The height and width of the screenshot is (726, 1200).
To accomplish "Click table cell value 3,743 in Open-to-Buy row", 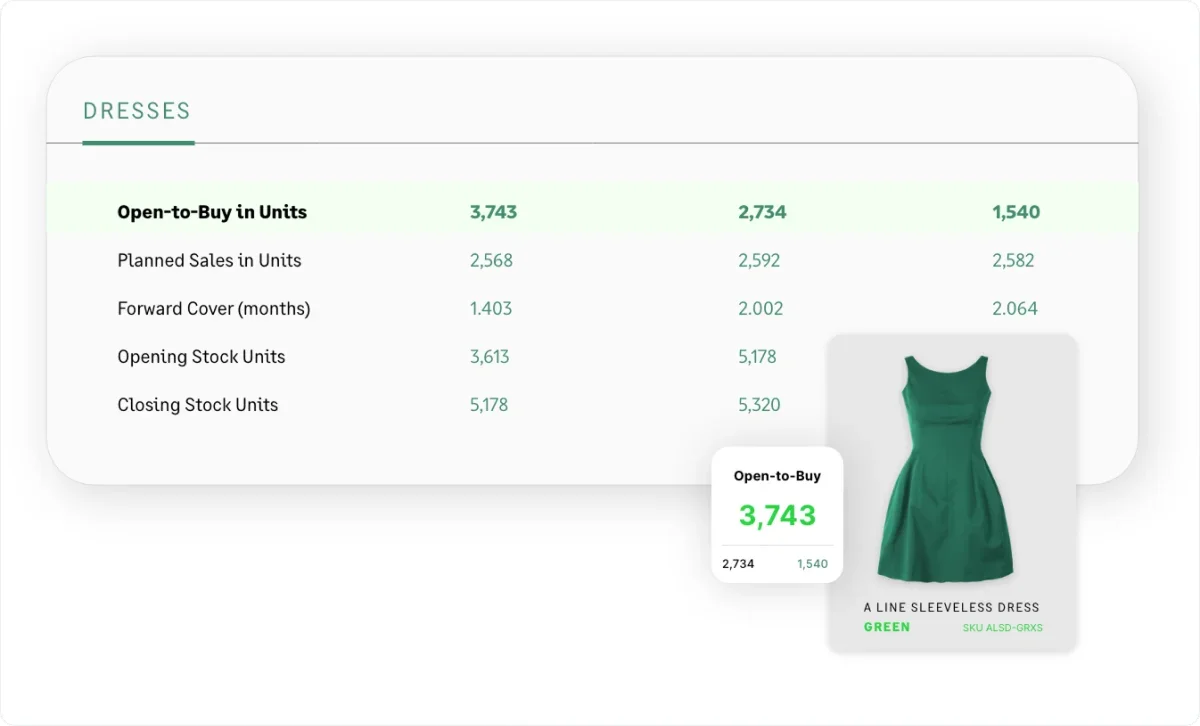I will point(493,212).
